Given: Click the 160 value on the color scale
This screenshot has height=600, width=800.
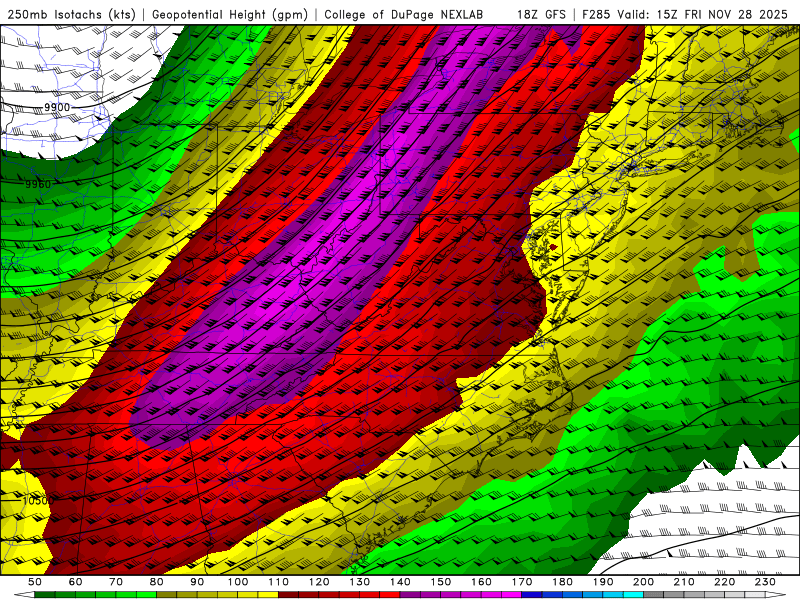Looking at the screenshot, I should [481, 582].
